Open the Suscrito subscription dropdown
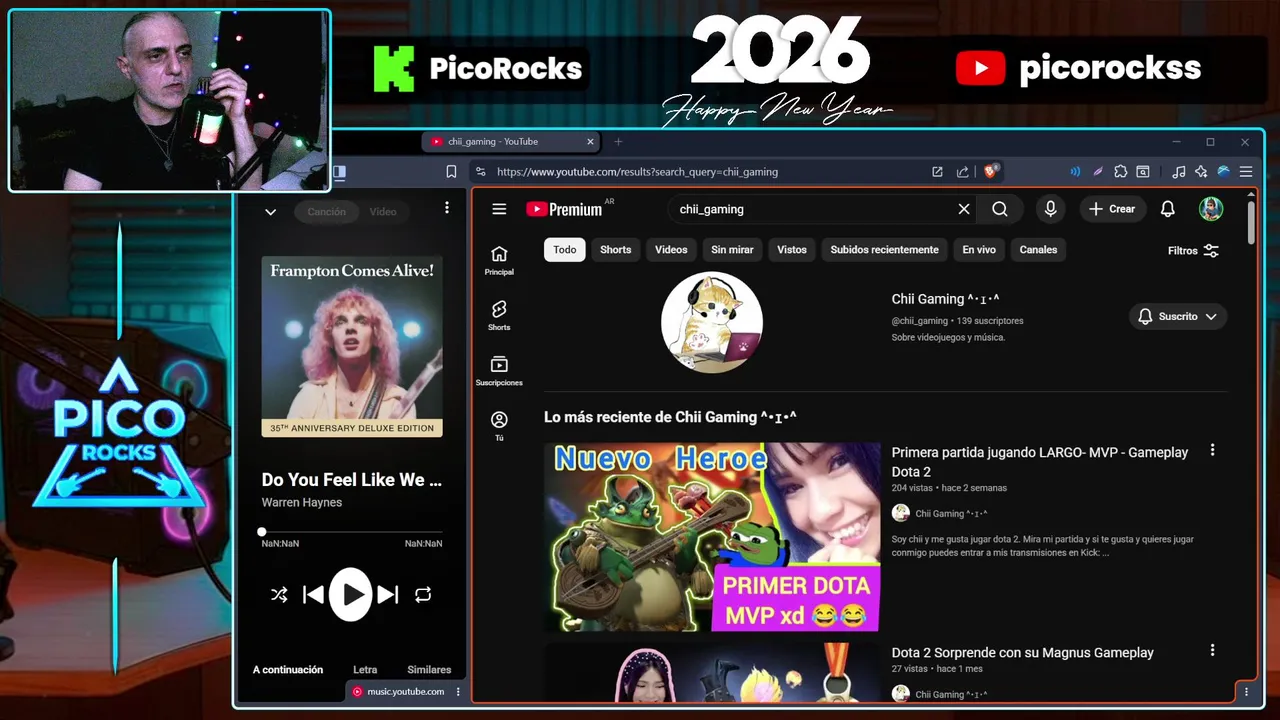This screenshot has width=1280, height=720. [1178, 316]
